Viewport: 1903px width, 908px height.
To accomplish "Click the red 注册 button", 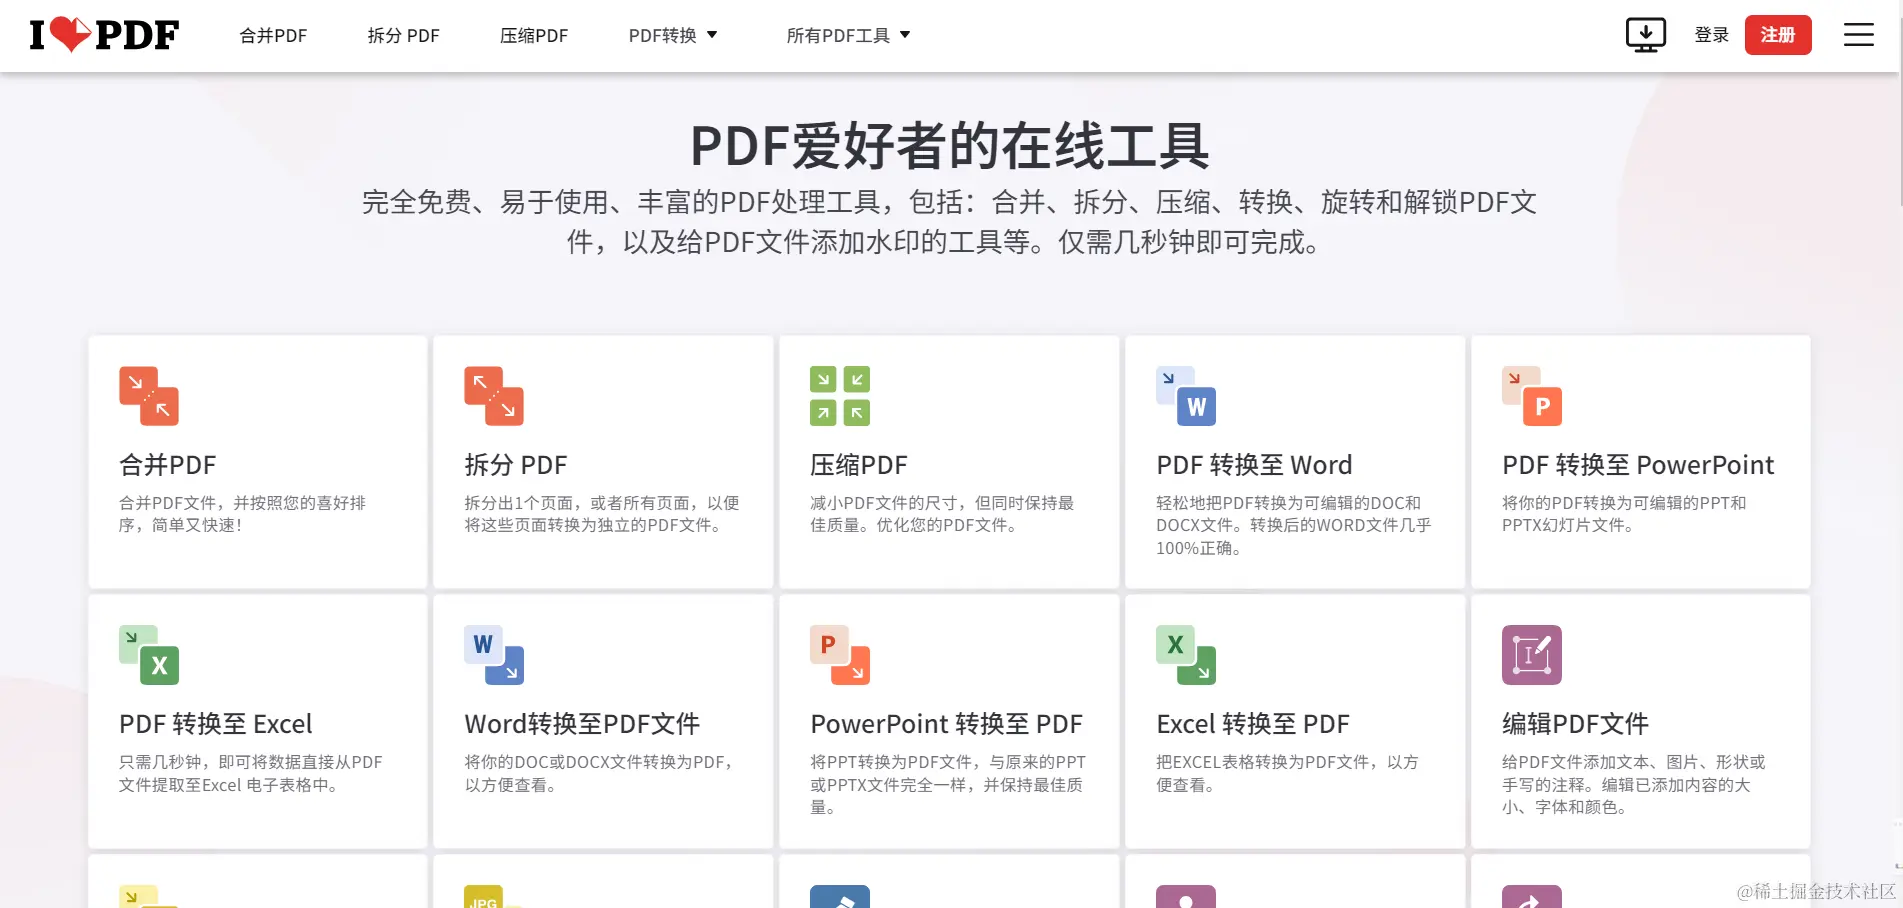I will pyautogui.click(x=1778, y=35).
